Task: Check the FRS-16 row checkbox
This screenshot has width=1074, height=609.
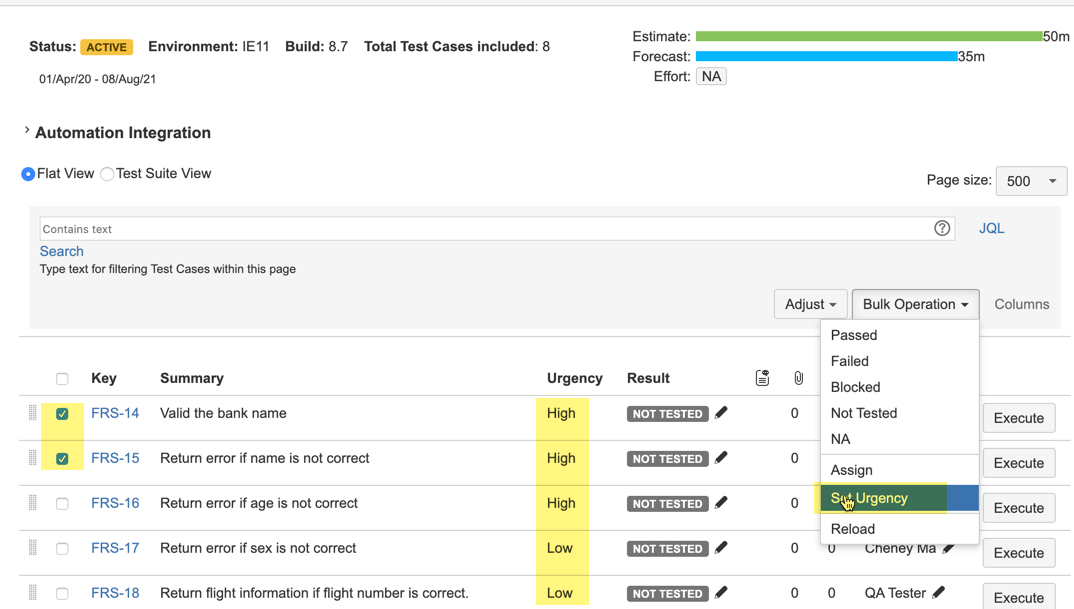Action: click(62, 504)
